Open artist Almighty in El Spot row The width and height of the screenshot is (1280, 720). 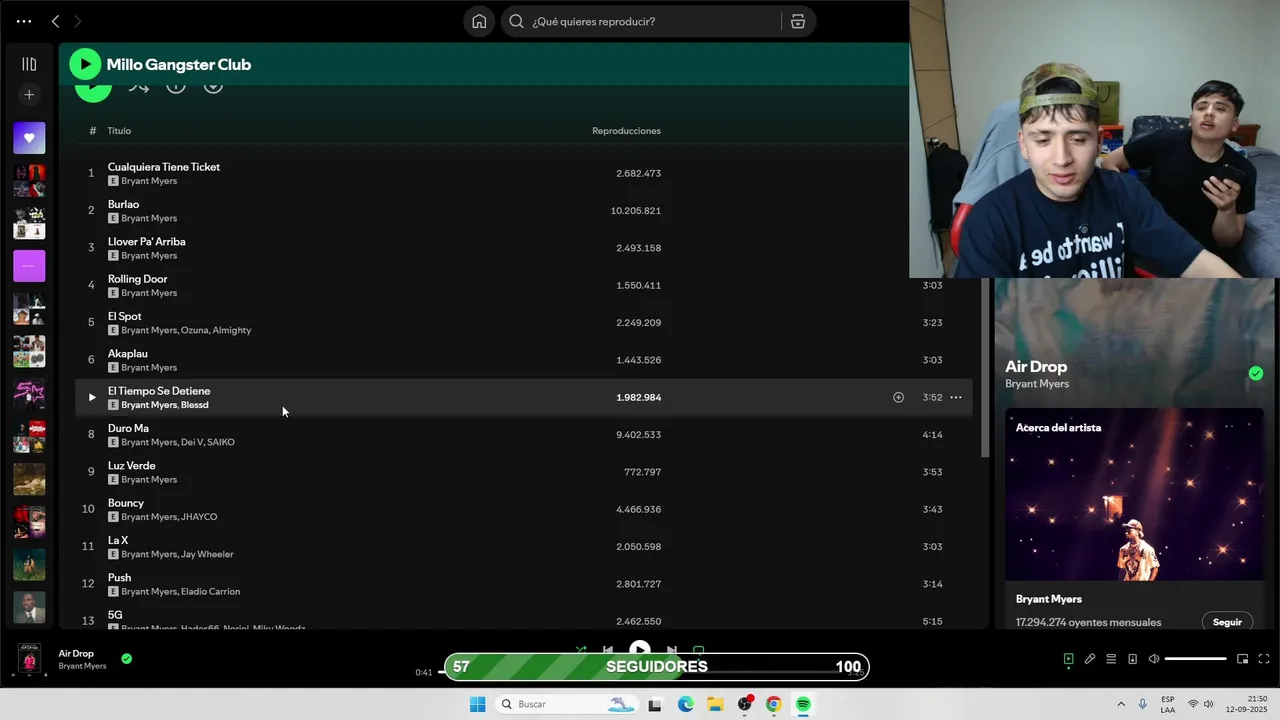click(x=232, y=330)
